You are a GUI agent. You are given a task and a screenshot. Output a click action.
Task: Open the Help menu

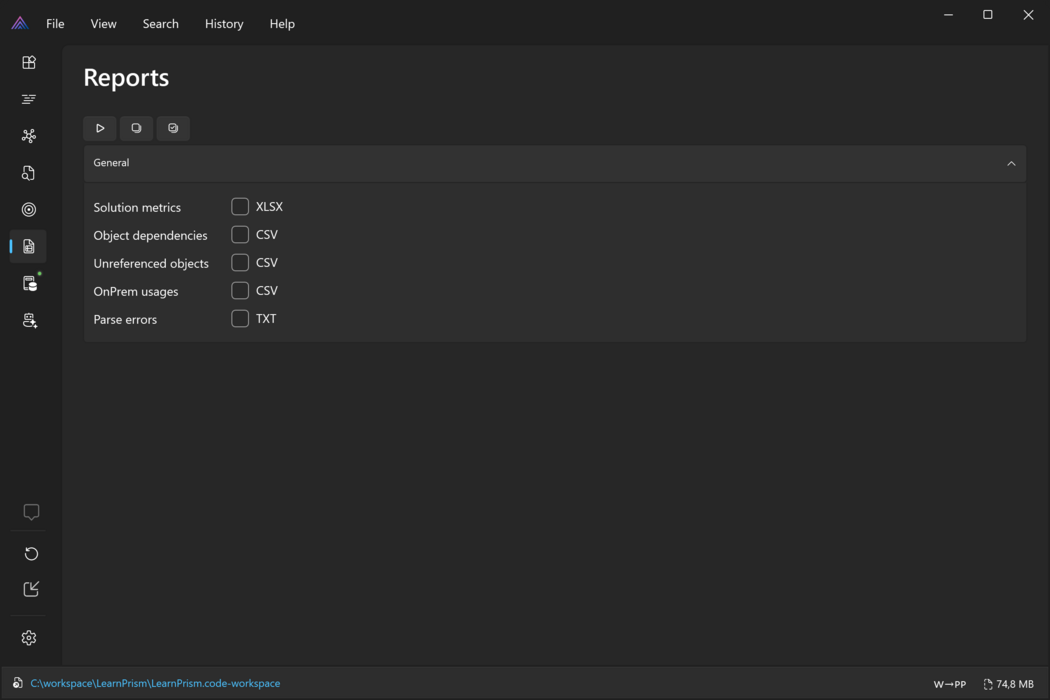(x=282, y=23)
